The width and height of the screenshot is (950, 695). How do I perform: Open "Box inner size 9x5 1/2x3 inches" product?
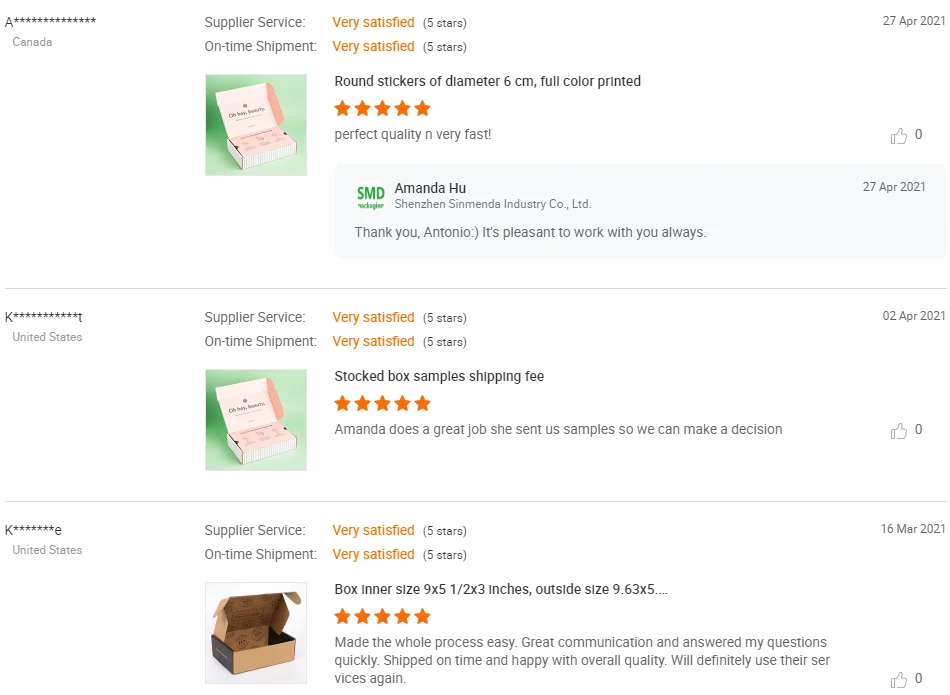500,589
